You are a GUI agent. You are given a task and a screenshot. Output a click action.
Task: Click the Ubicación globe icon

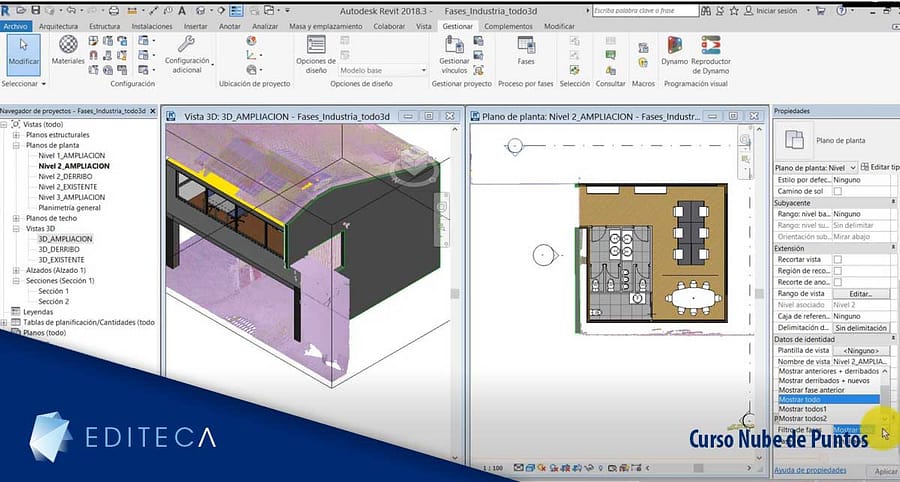click(x=251, y=41)
